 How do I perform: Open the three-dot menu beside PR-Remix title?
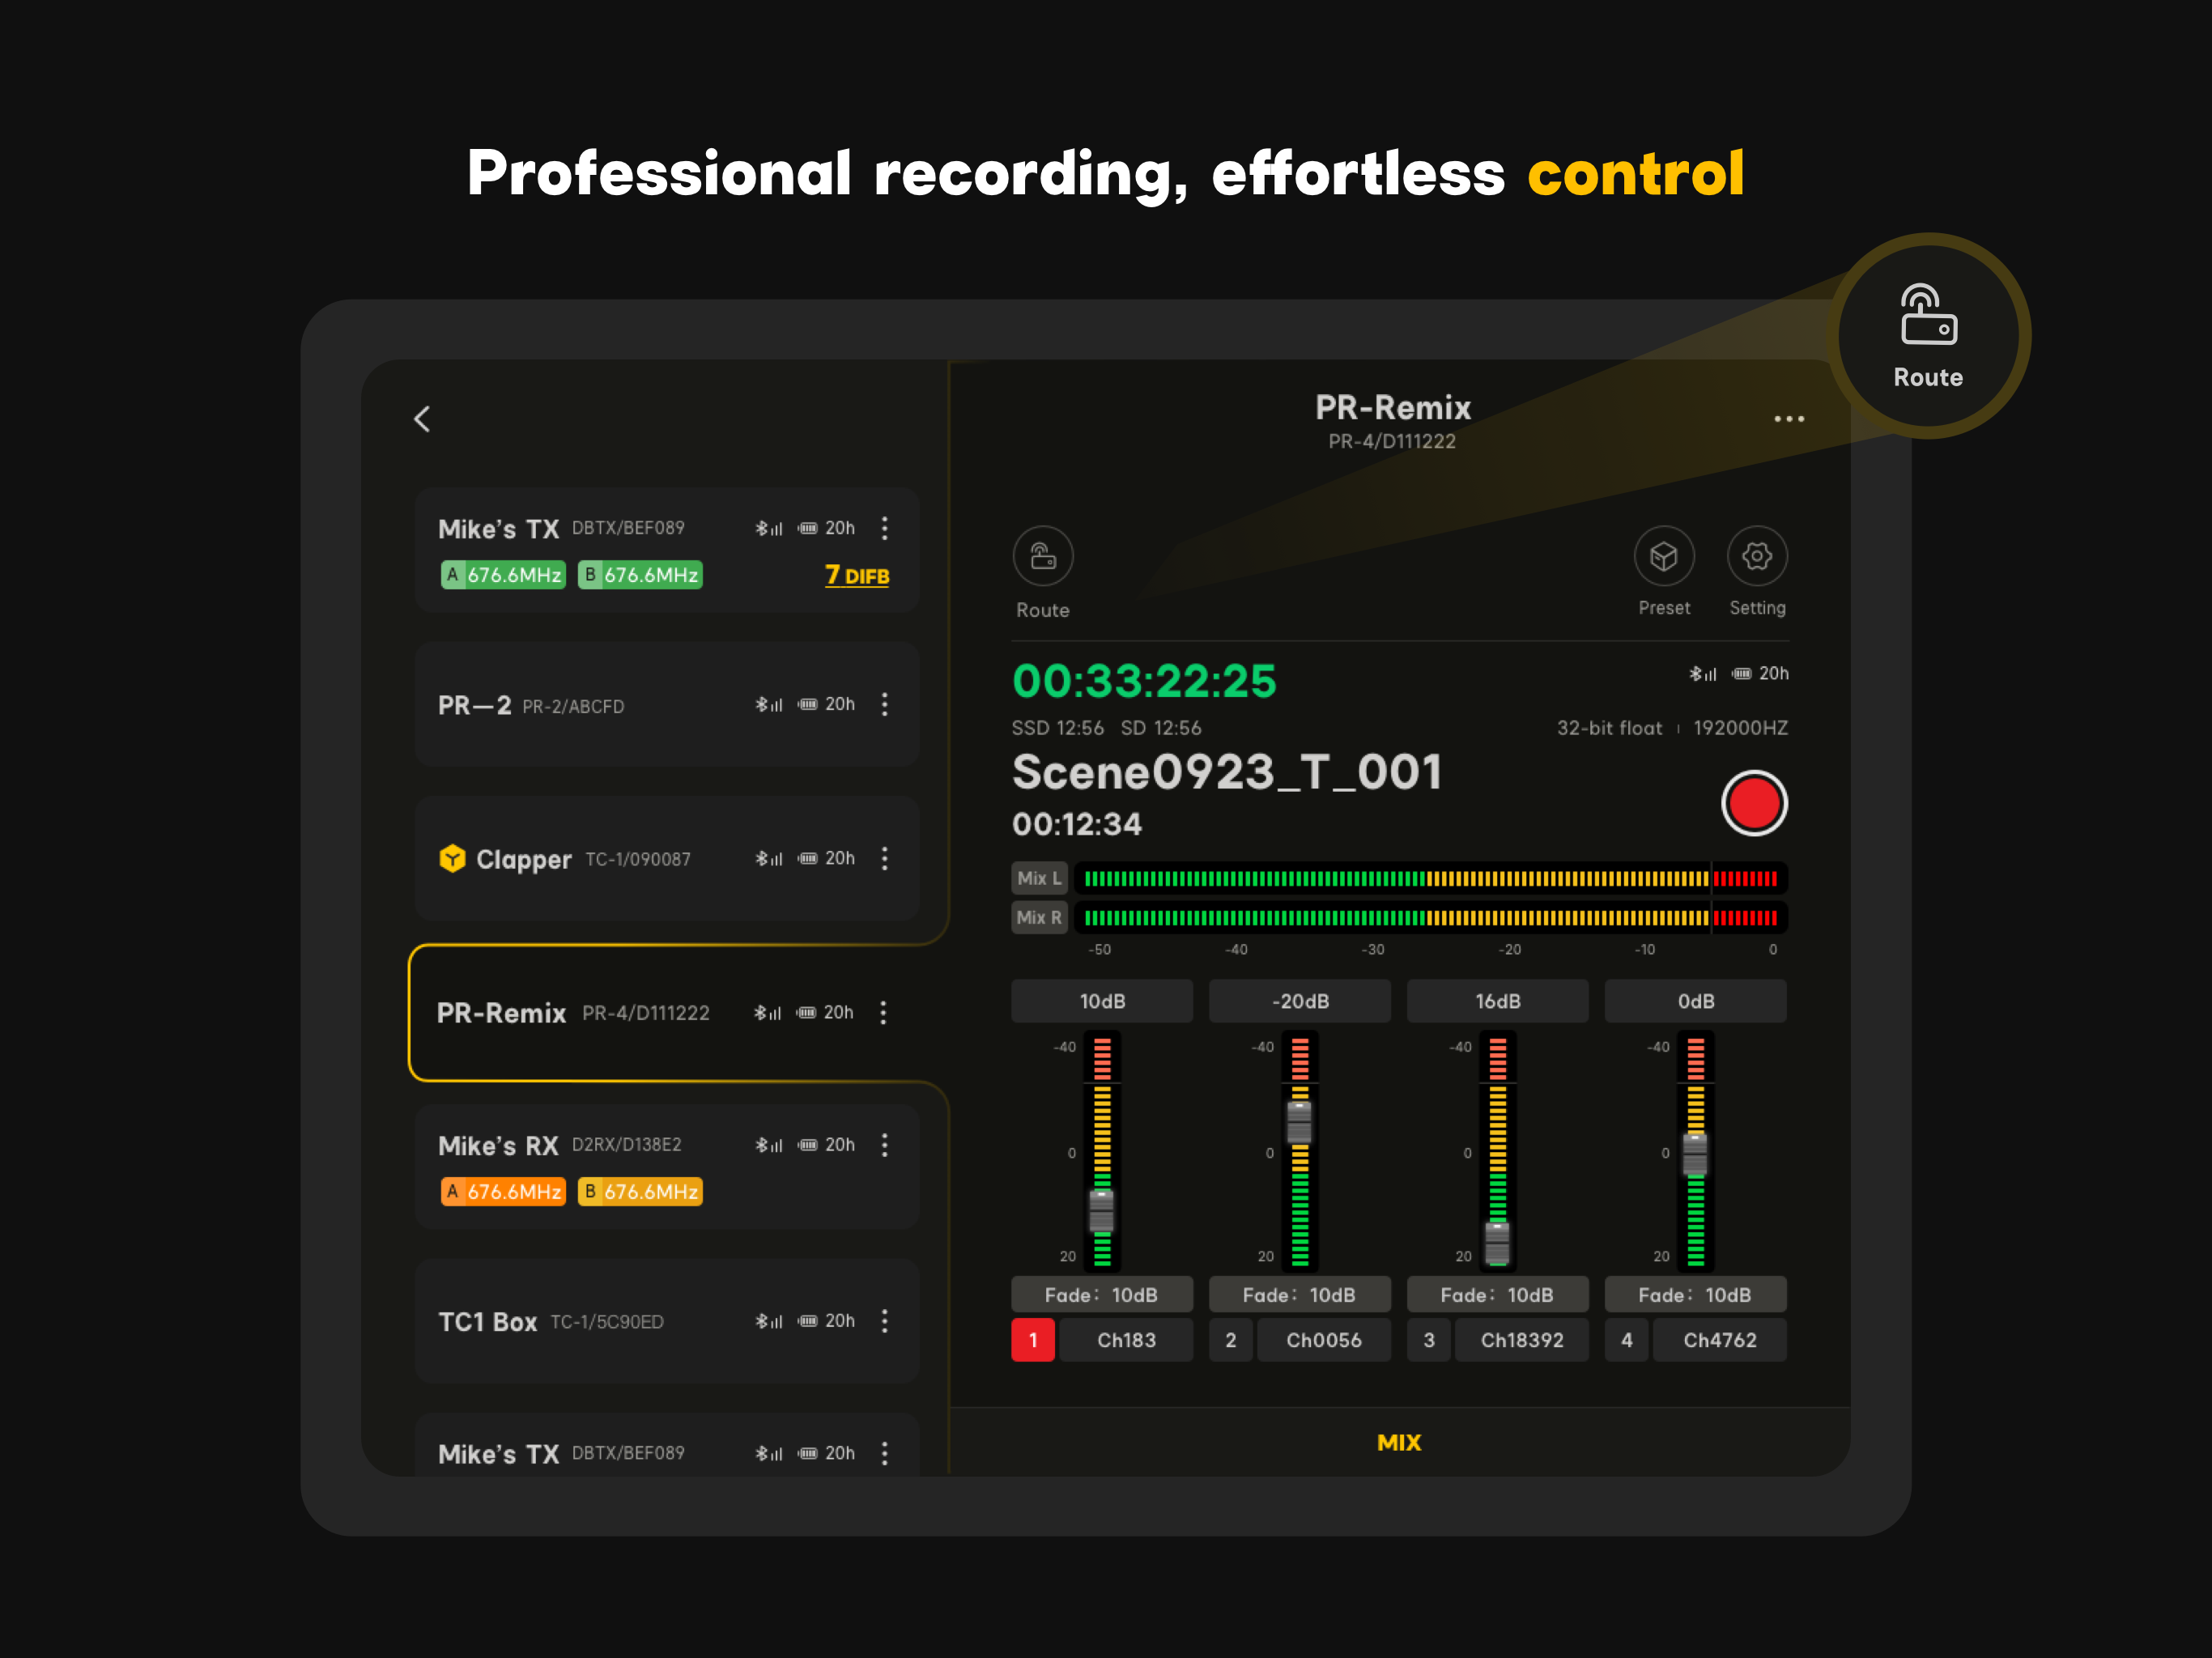[x=1789, y=419]
